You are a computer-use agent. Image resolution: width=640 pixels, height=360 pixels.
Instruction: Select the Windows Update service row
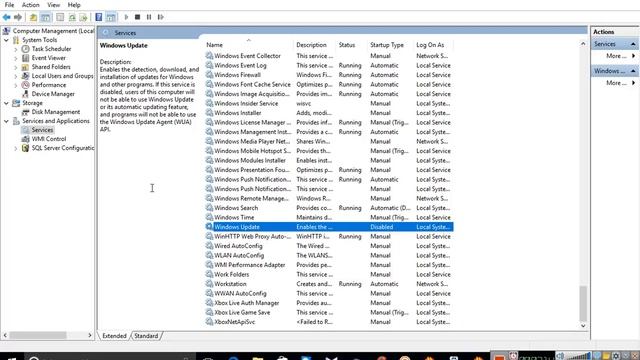pyautogui.click(x=329, y=227)
